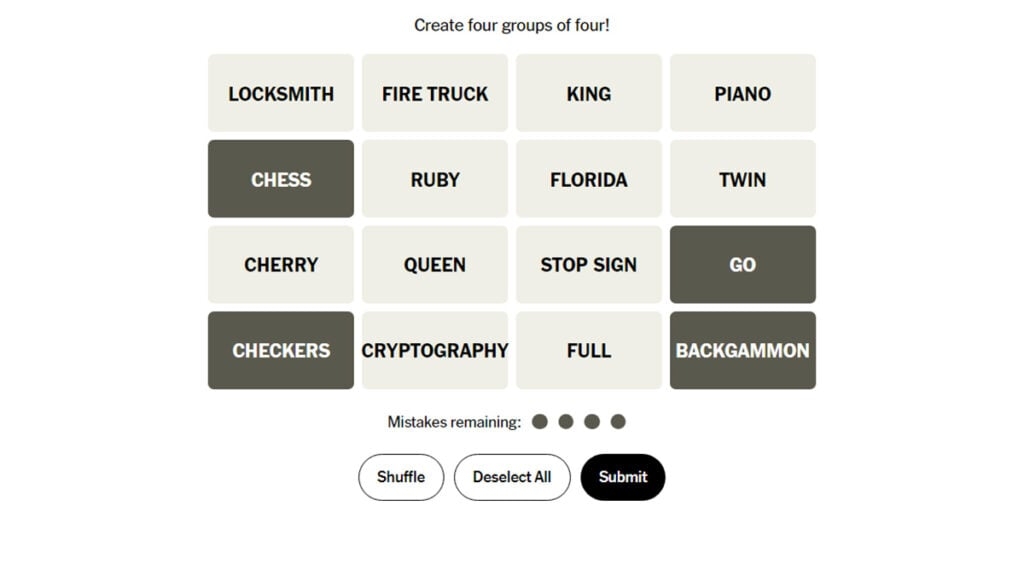Select the CHERRY tile
The image size is (1024, 576).
[280, 264]
